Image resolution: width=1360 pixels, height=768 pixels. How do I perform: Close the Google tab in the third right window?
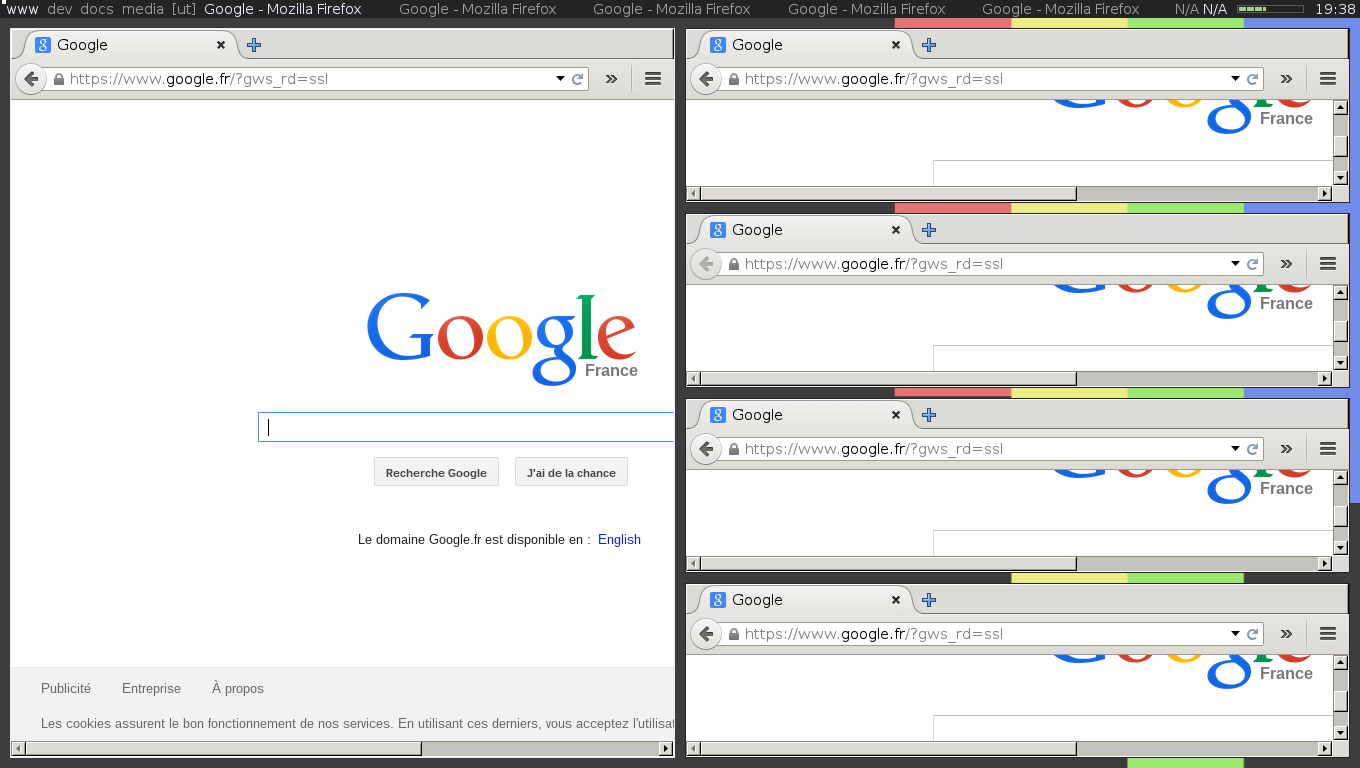(896, 415)
